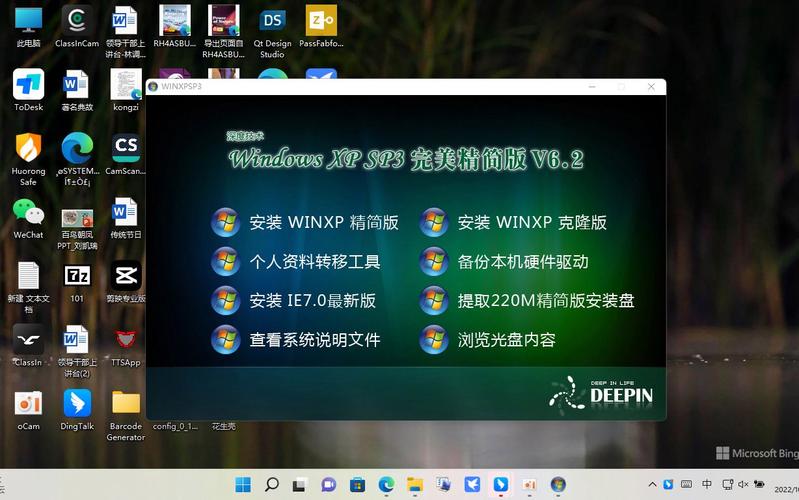Select the PassFabfo desktop icon
The image size is (799, 500).
(x=321, y=27)
